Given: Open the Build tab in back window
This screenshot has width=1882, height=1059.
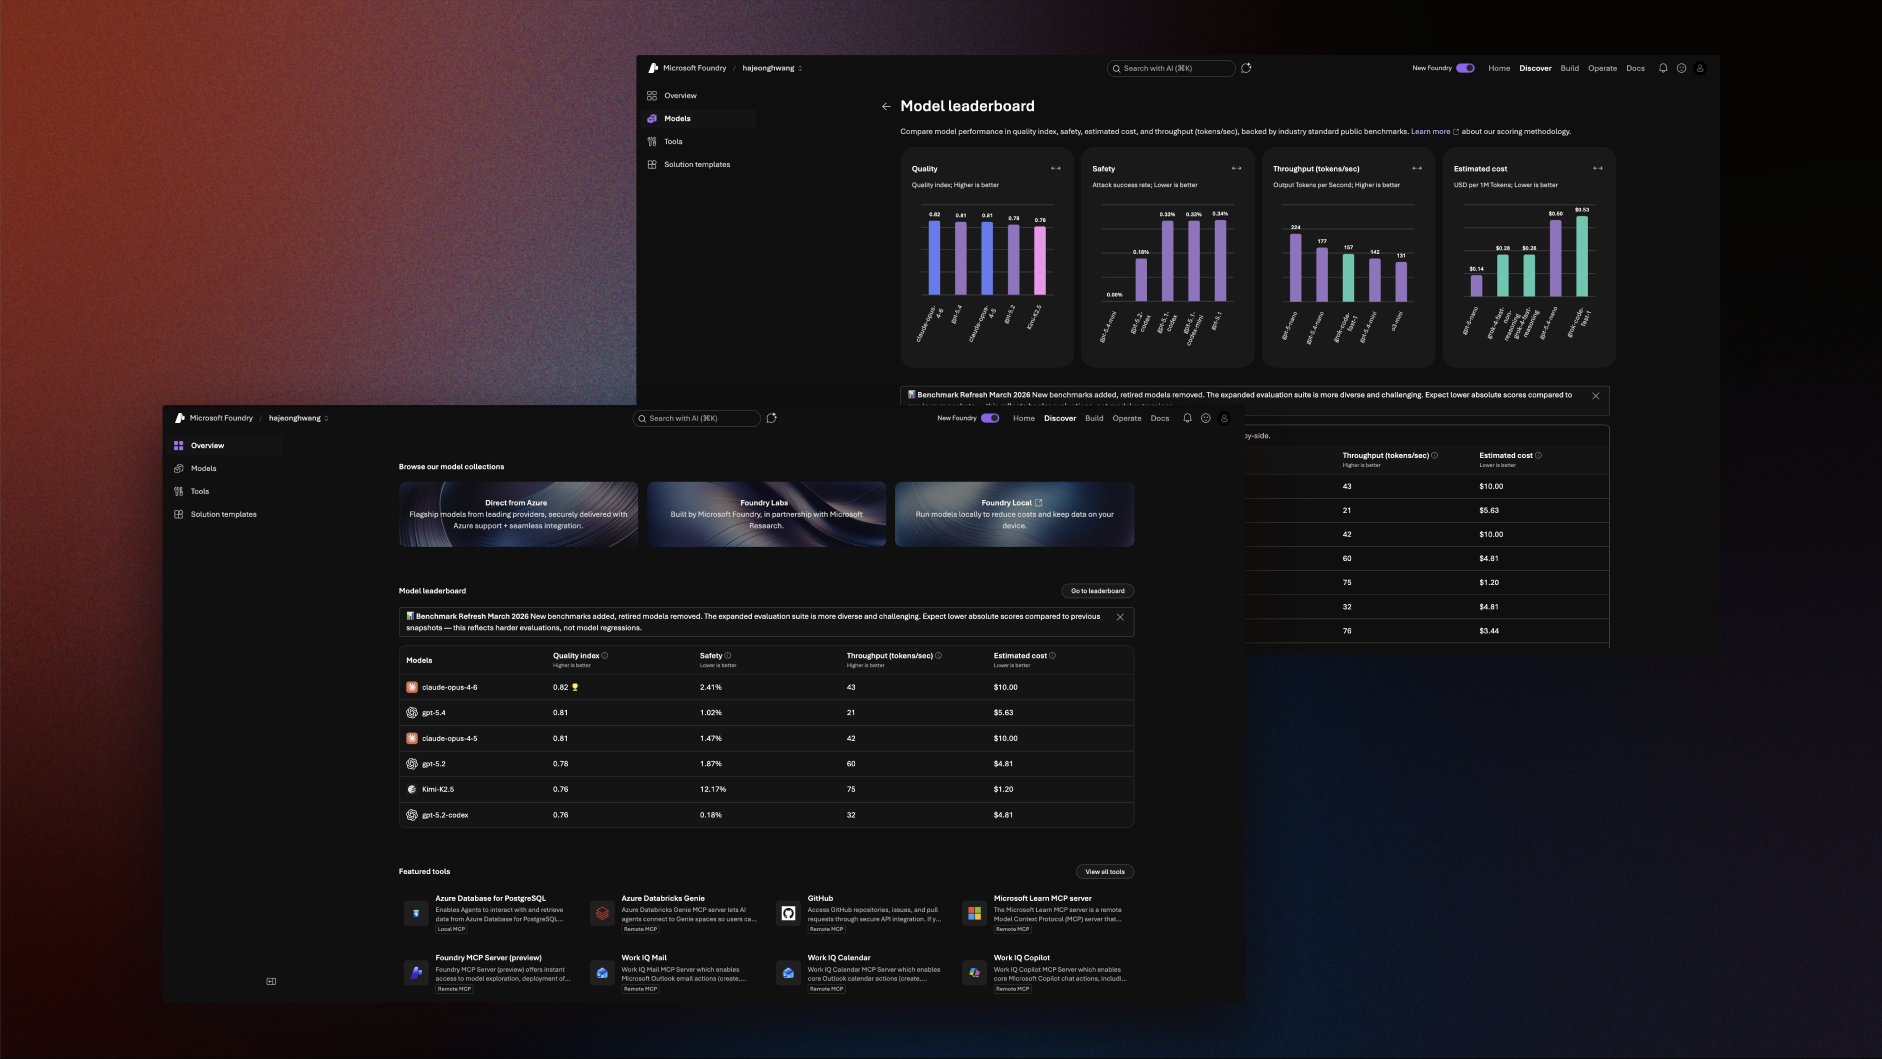Looking at the screenshot, I should click(x=1570, y=68).
